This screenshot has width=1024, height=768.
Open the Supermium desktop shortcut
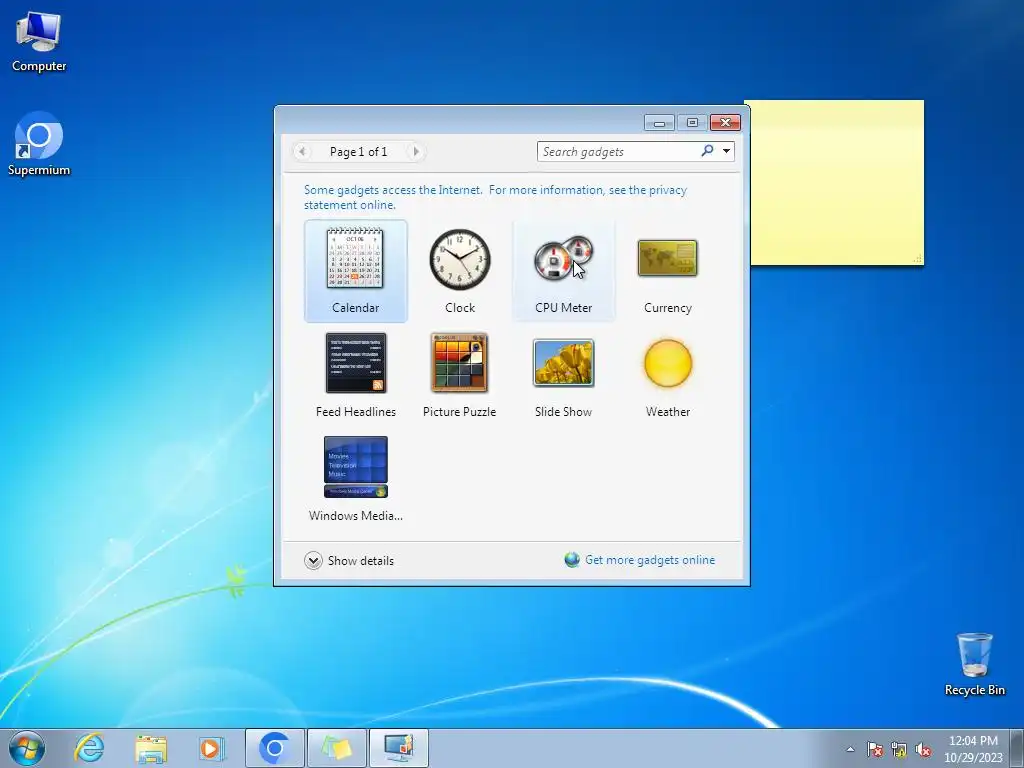(x=39, y=145)
